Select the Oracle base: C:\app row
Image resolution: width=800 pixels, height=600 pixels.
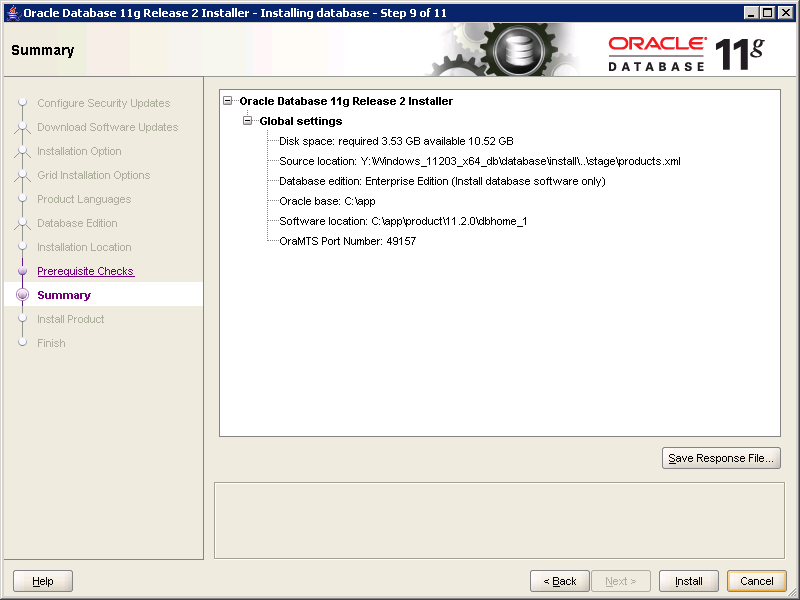327,201
